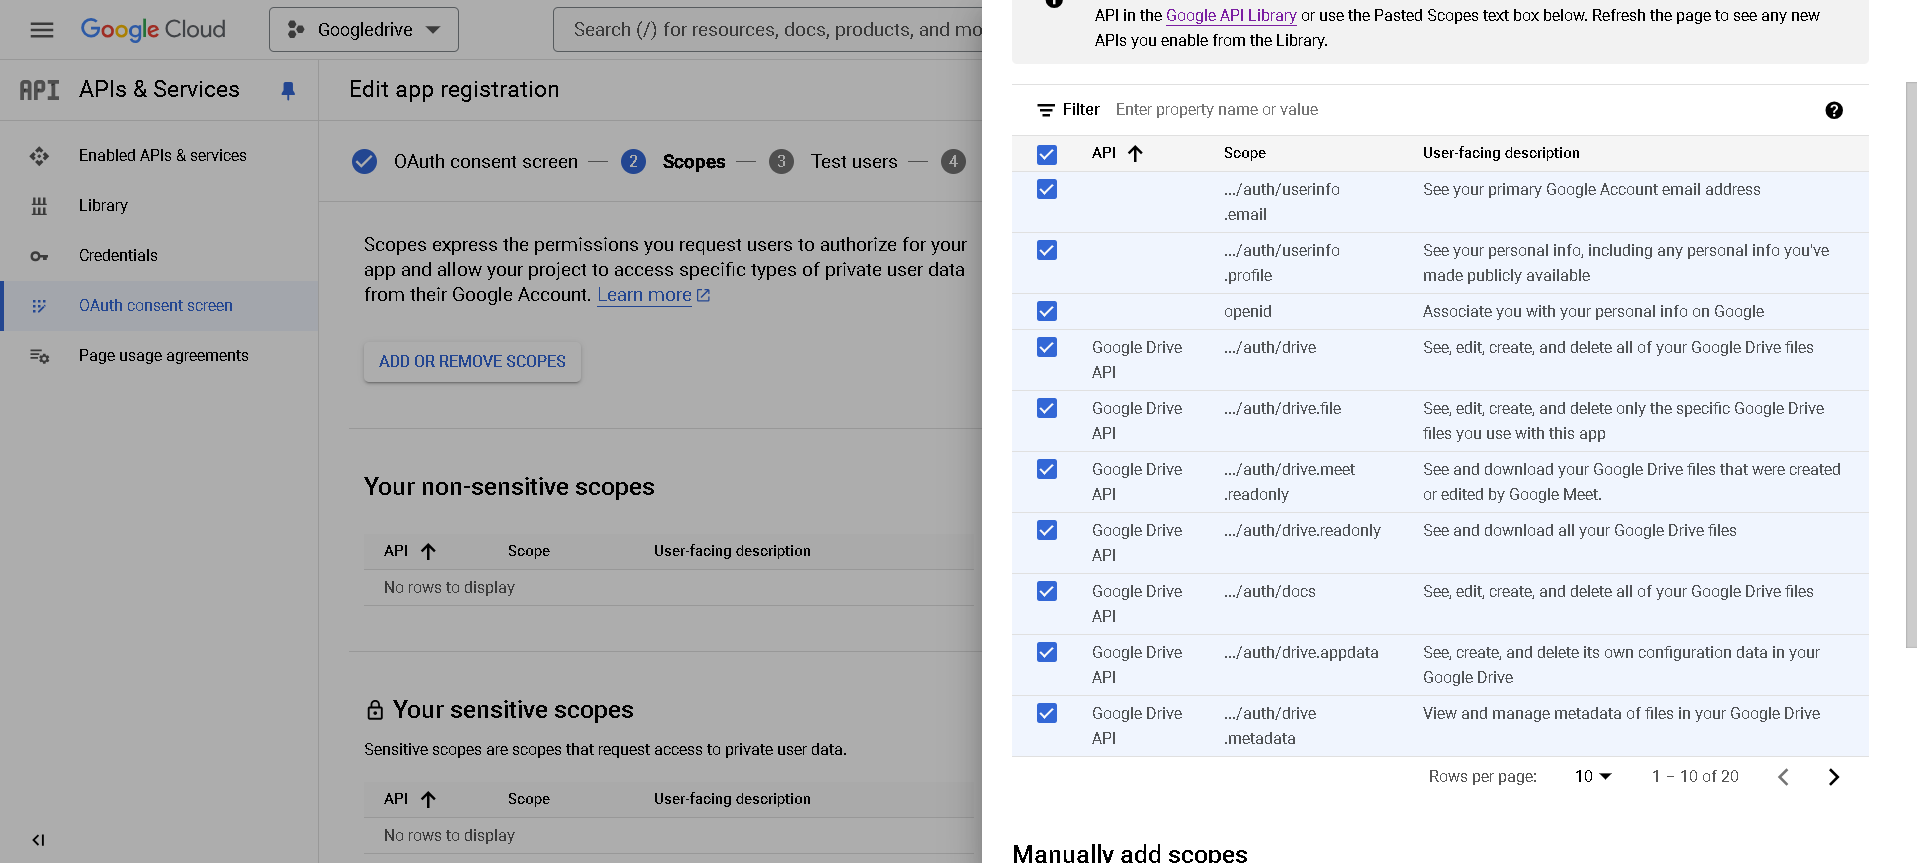Click the pin icon beside APIs & Services

pyautogui.click(x=288, y=91)
